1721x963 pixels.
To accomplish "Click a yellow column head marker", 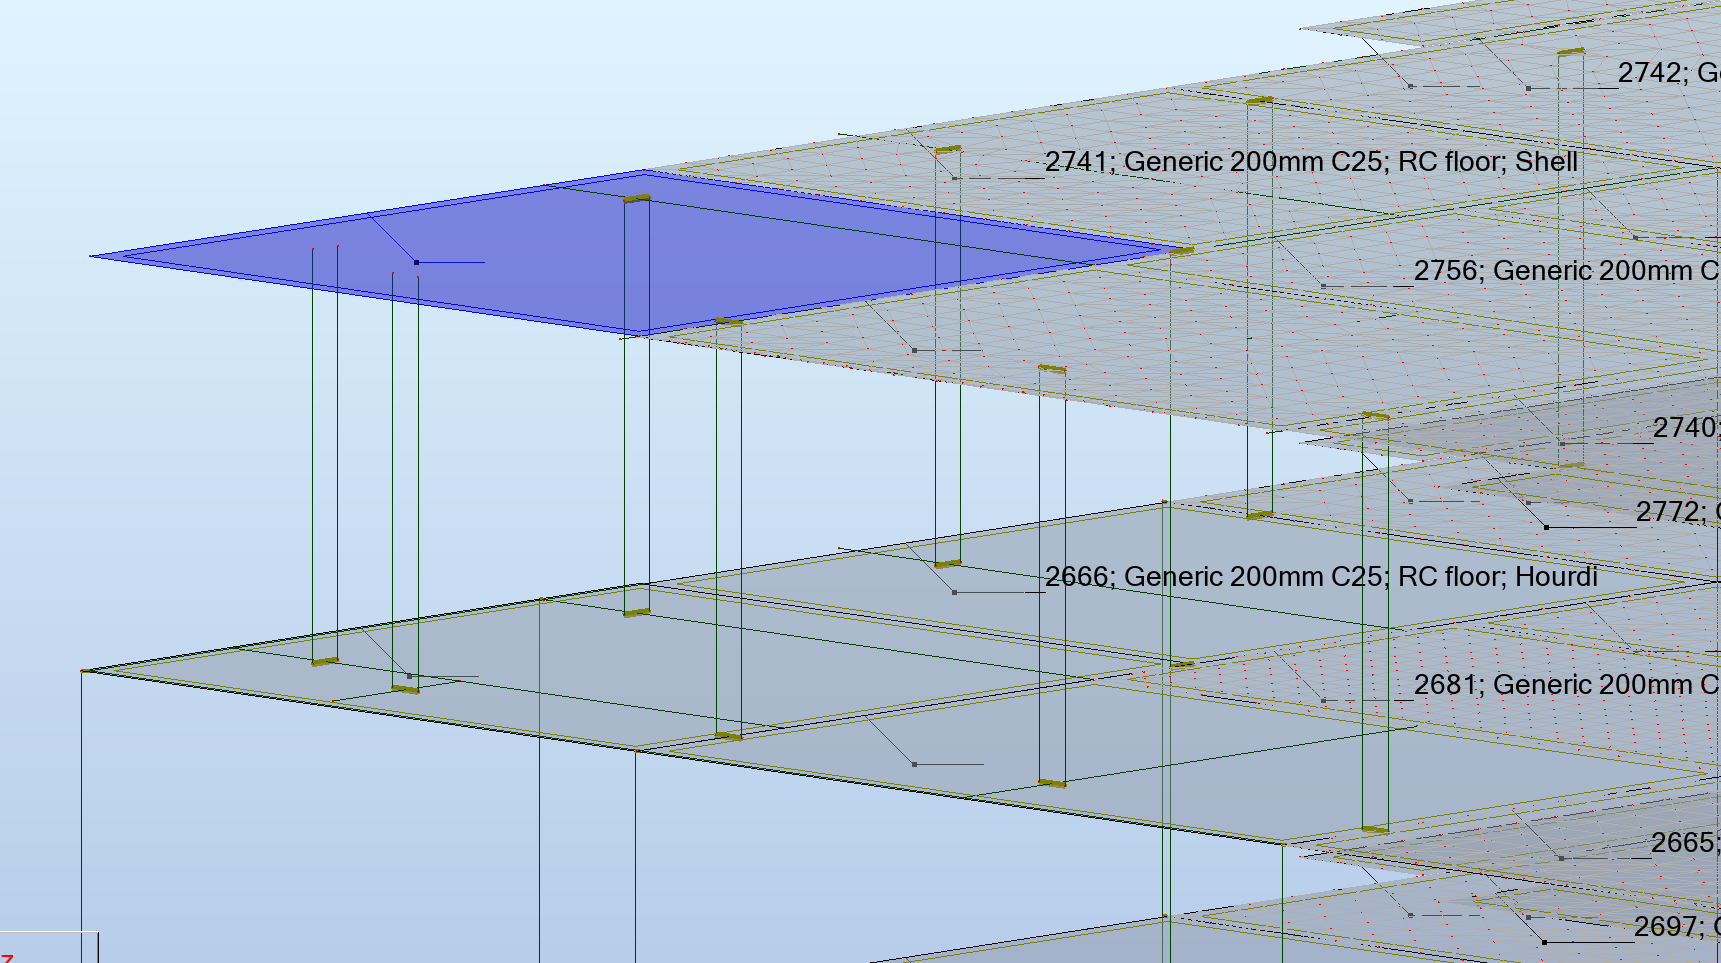I will pos(637,197).
